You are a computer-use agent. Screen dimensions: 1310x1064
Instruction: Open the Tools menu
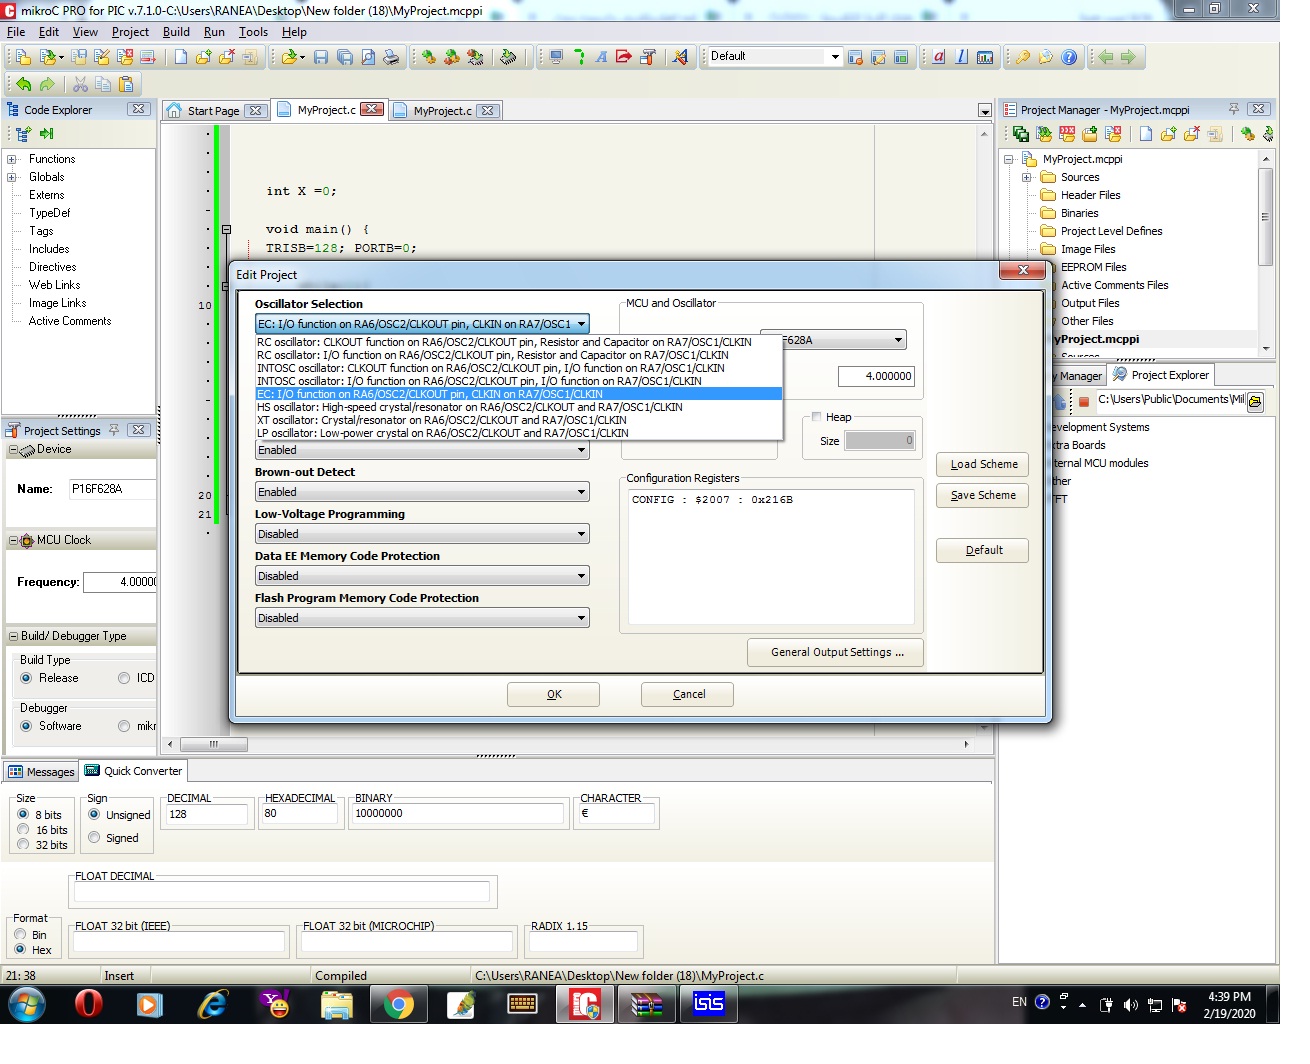tap(253, 32)
